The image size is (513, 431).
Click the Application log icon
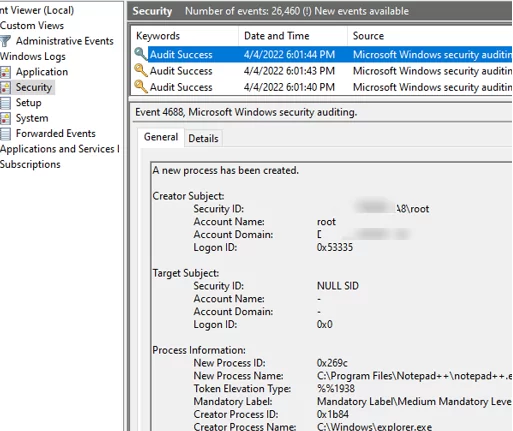(5, 72)
